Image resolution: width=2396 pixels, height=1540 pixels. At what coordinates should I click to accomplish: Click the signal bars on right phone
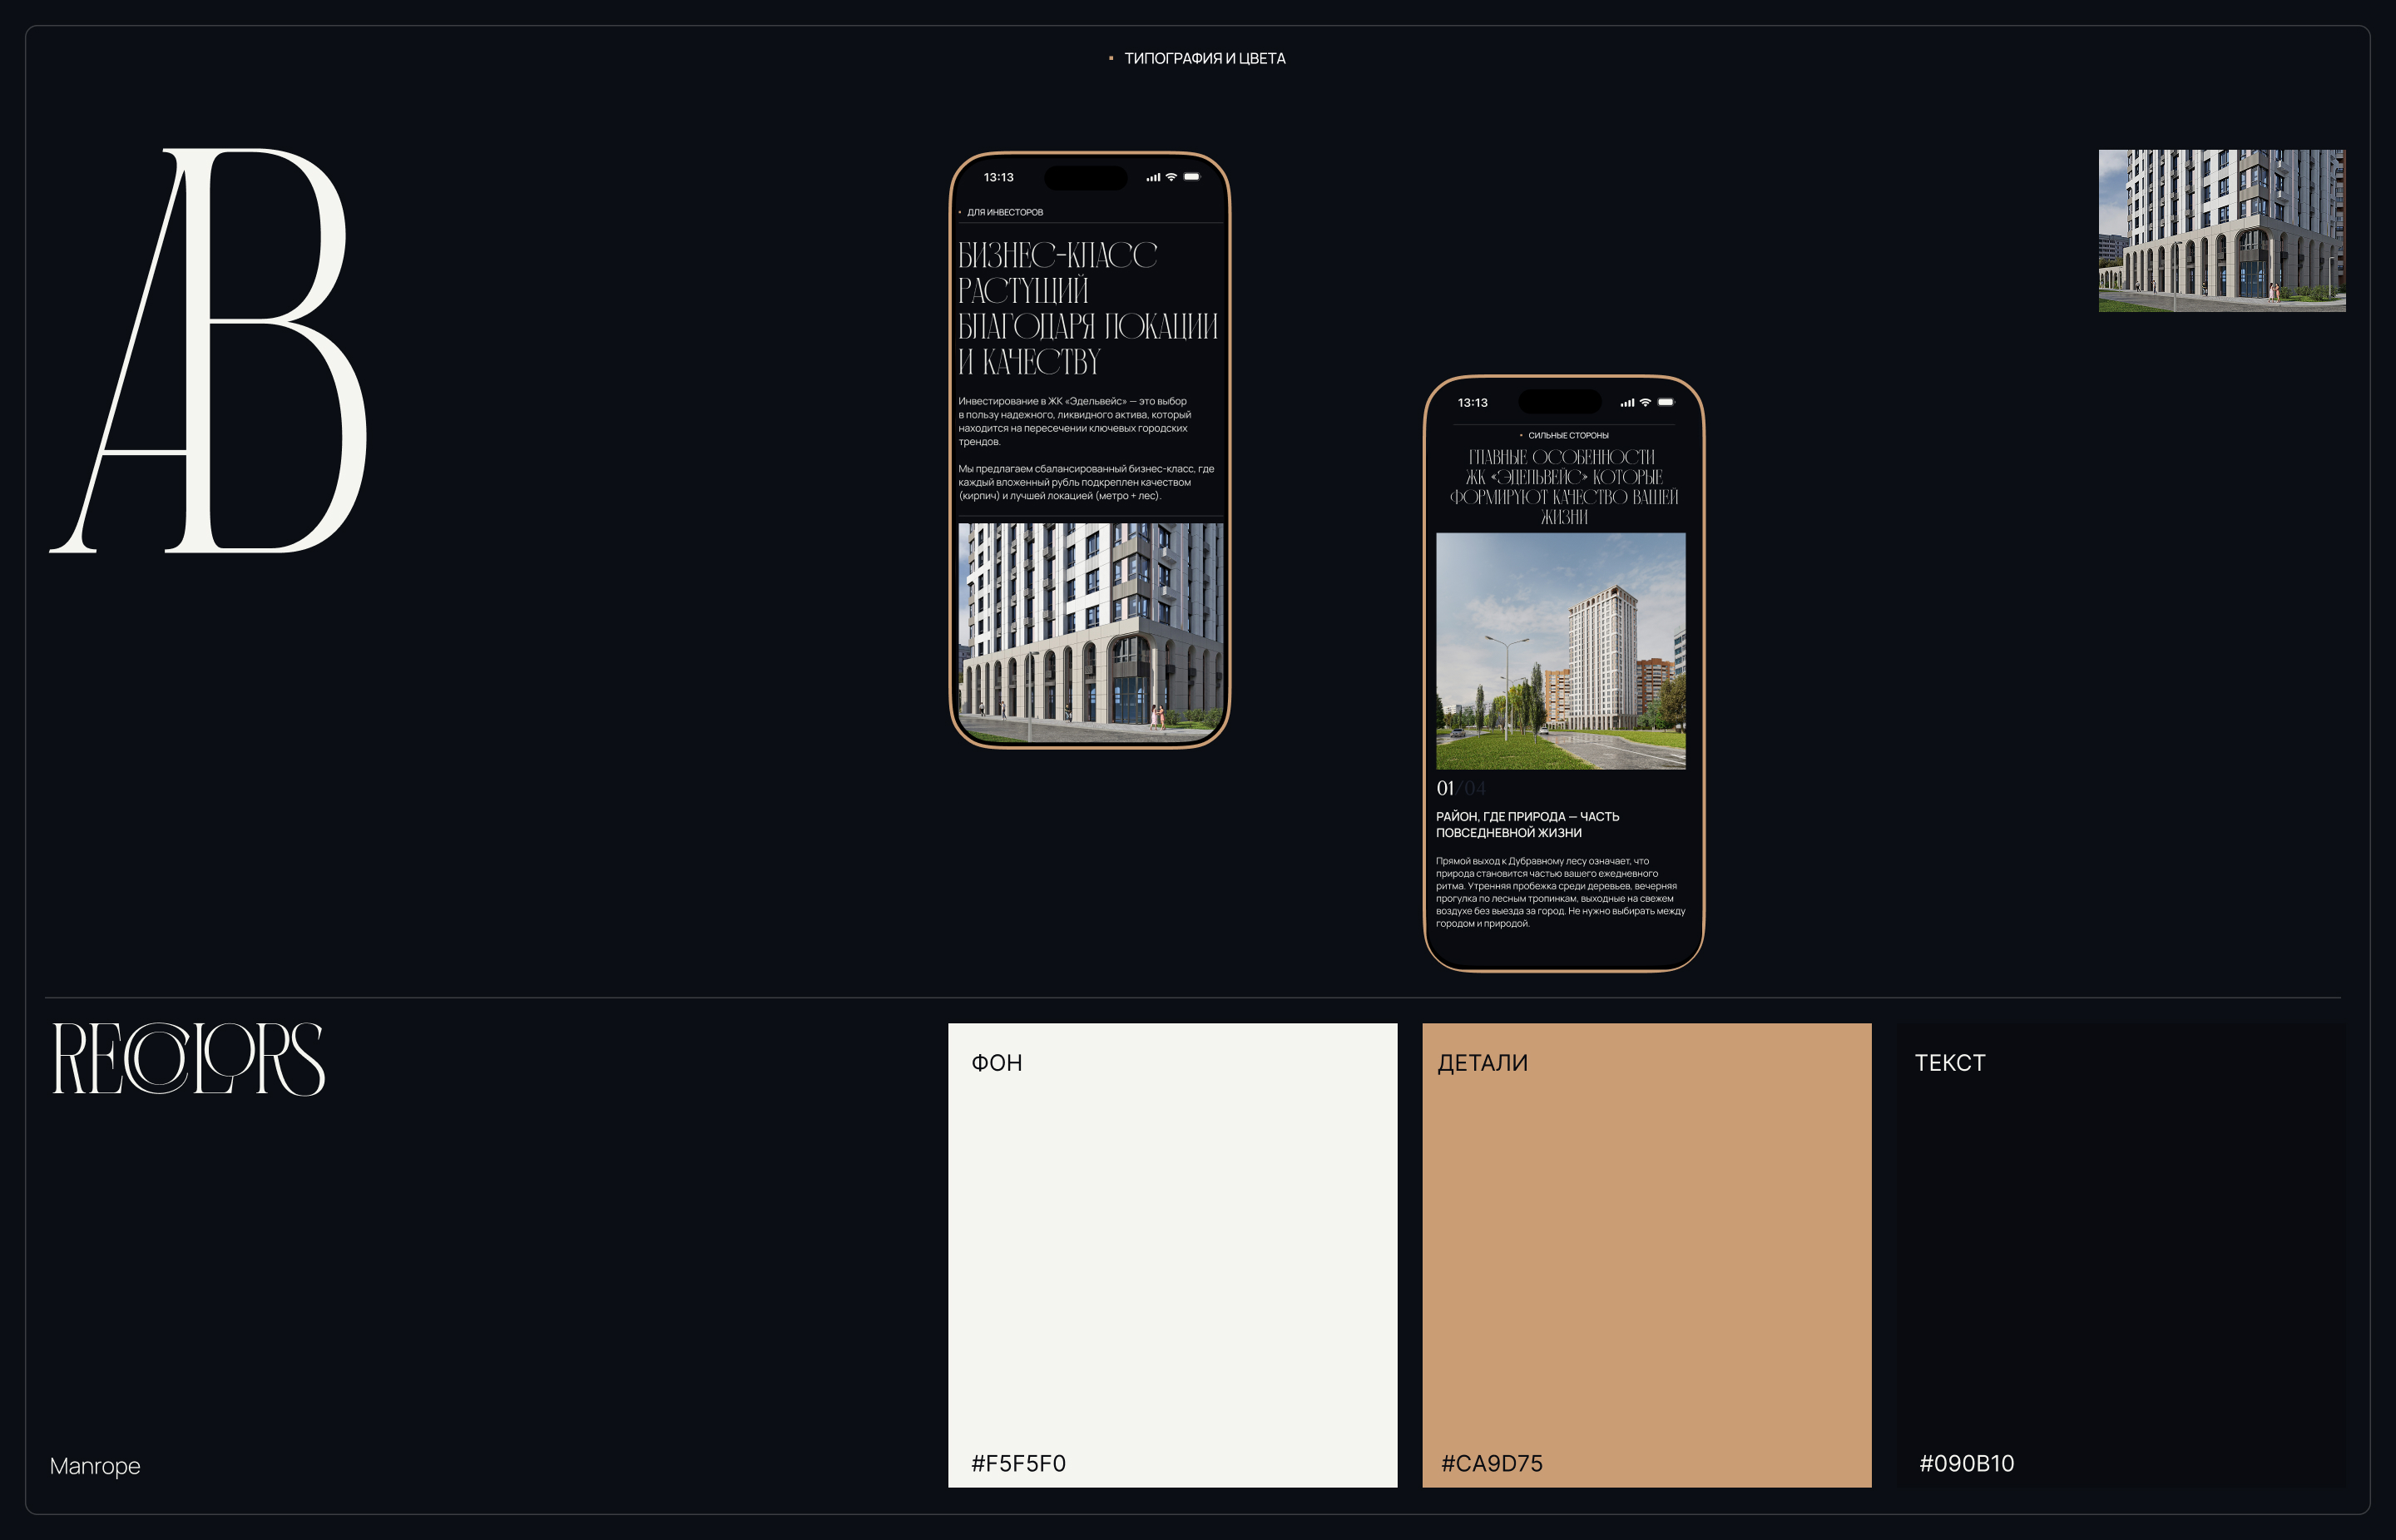click(1627, 403)
